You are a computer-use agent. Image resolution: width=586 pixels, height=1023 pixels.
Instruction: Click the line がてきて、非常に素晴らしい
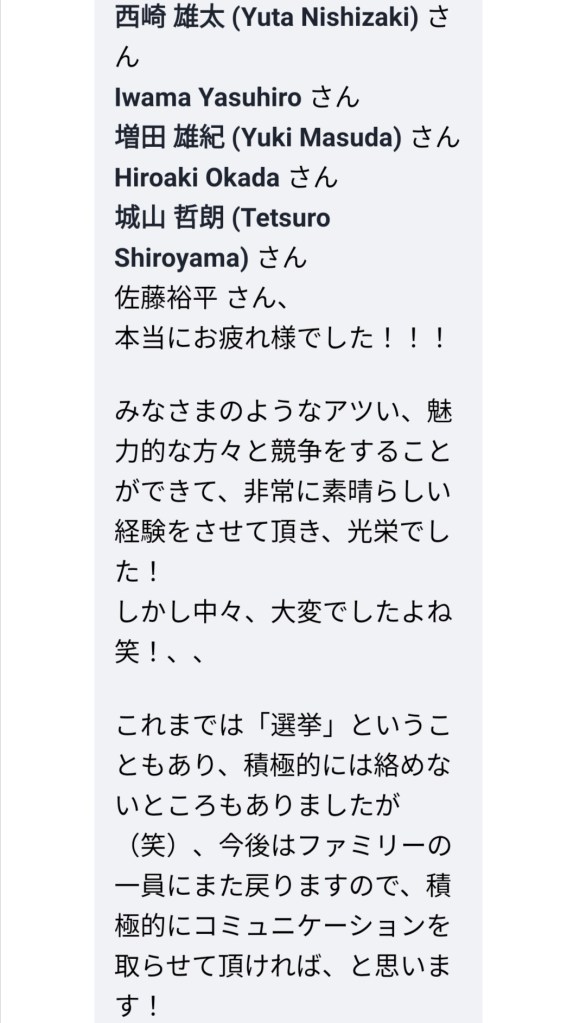point(283,491)
